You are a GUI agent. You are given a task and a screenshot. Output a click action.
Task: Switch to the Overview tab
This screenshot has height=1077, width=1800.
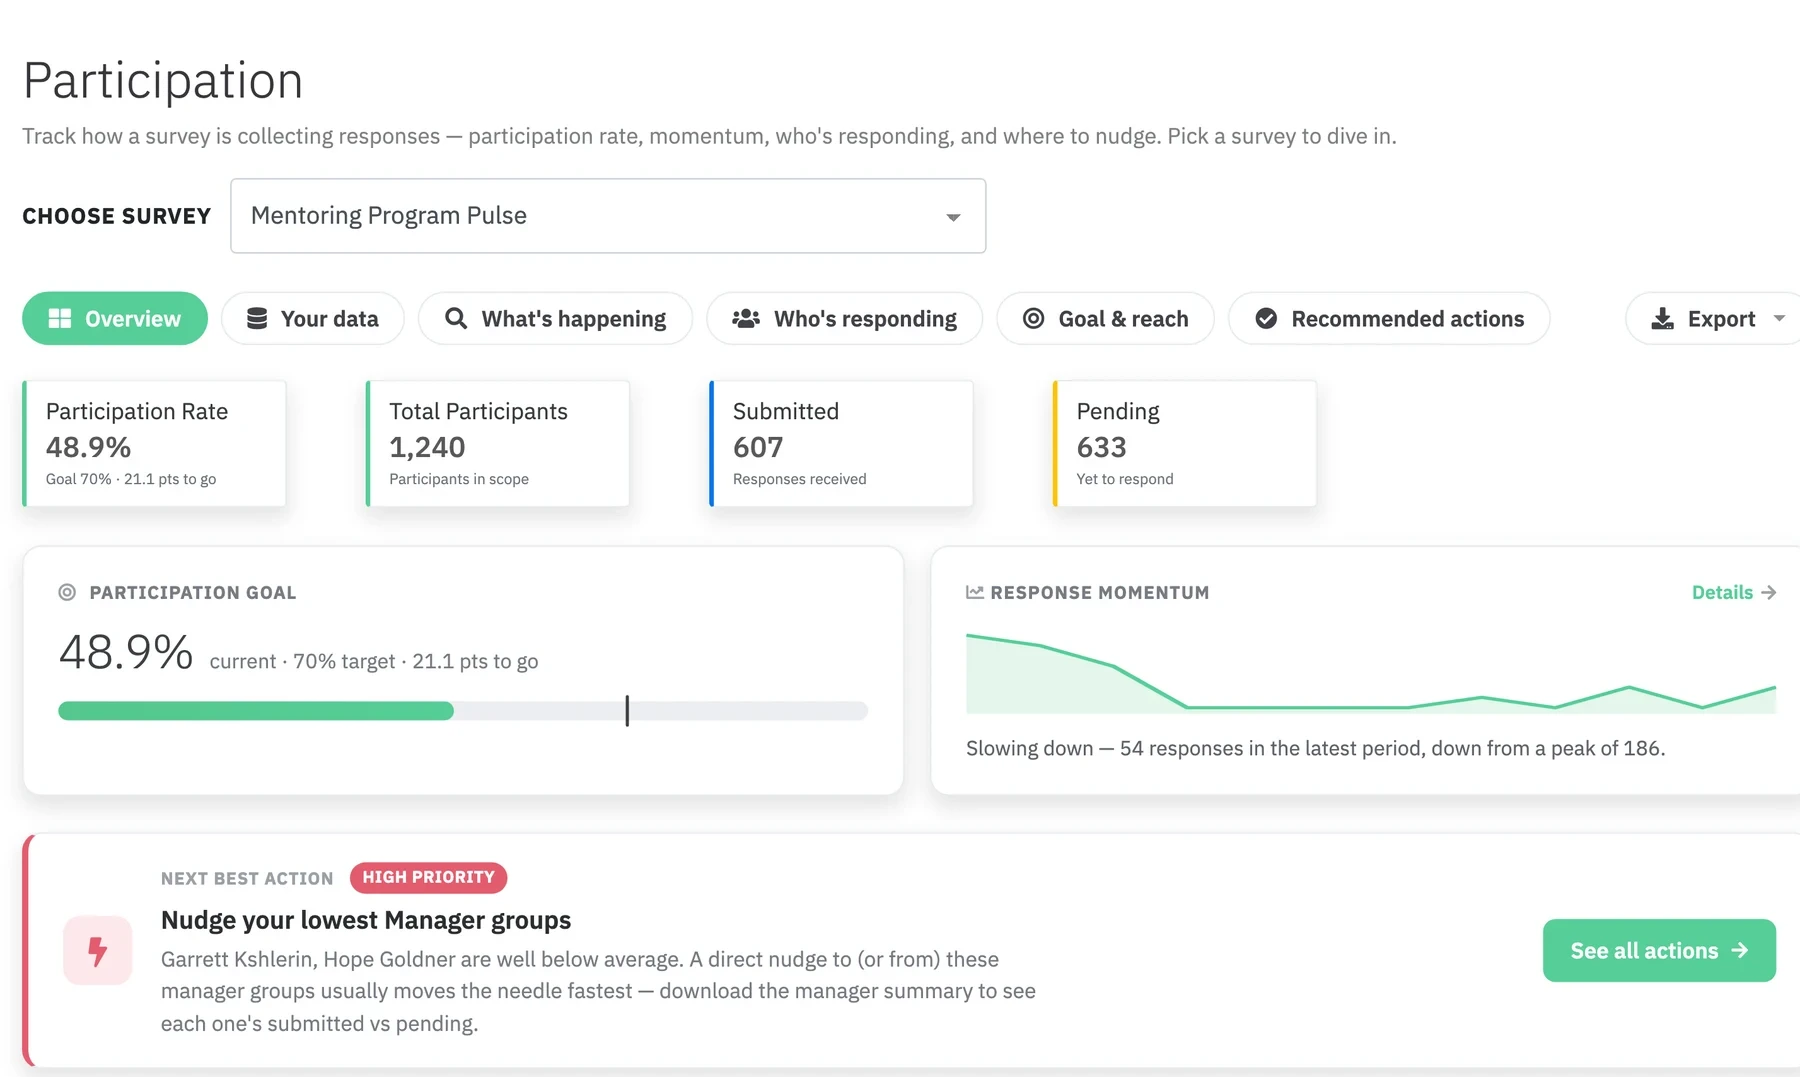pos(115,318)
